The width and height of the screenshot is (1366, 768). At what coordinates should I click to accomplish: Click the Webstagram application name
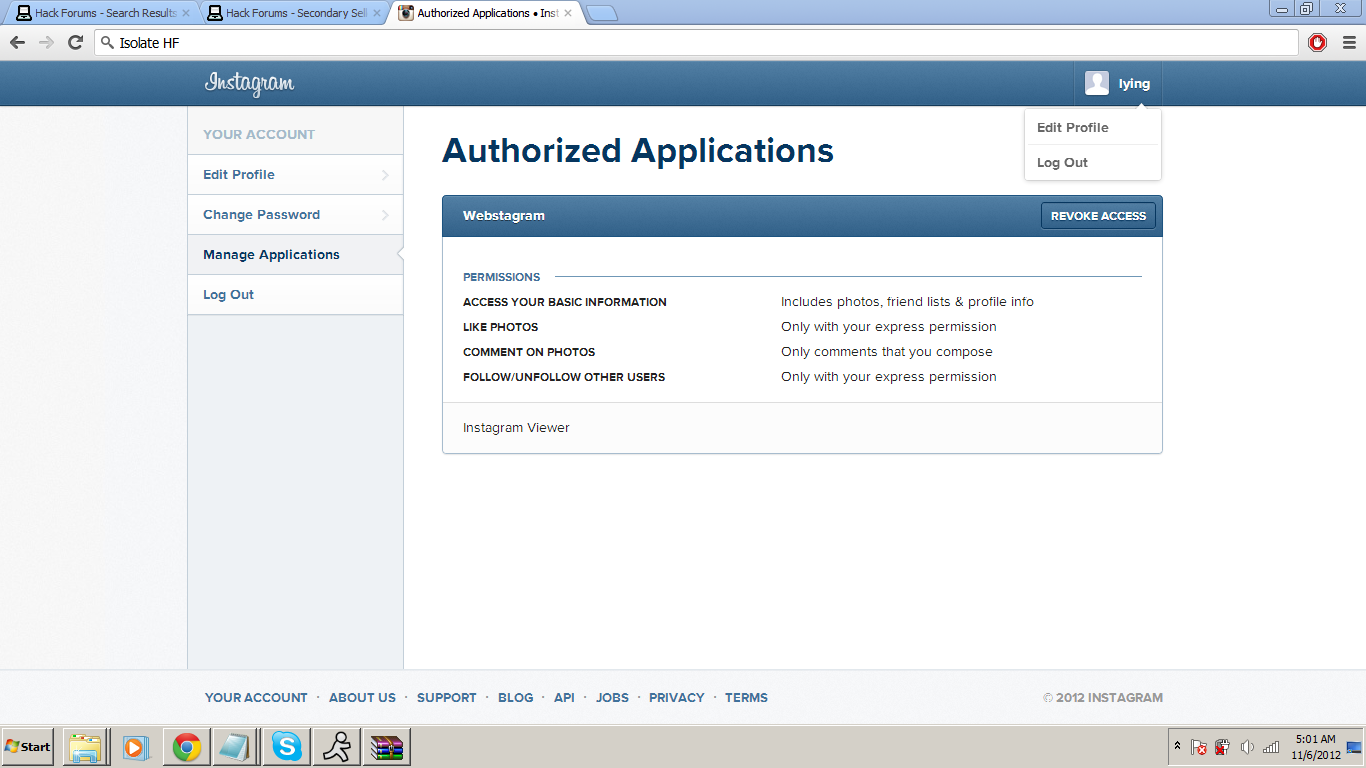[x=504, y=216]
